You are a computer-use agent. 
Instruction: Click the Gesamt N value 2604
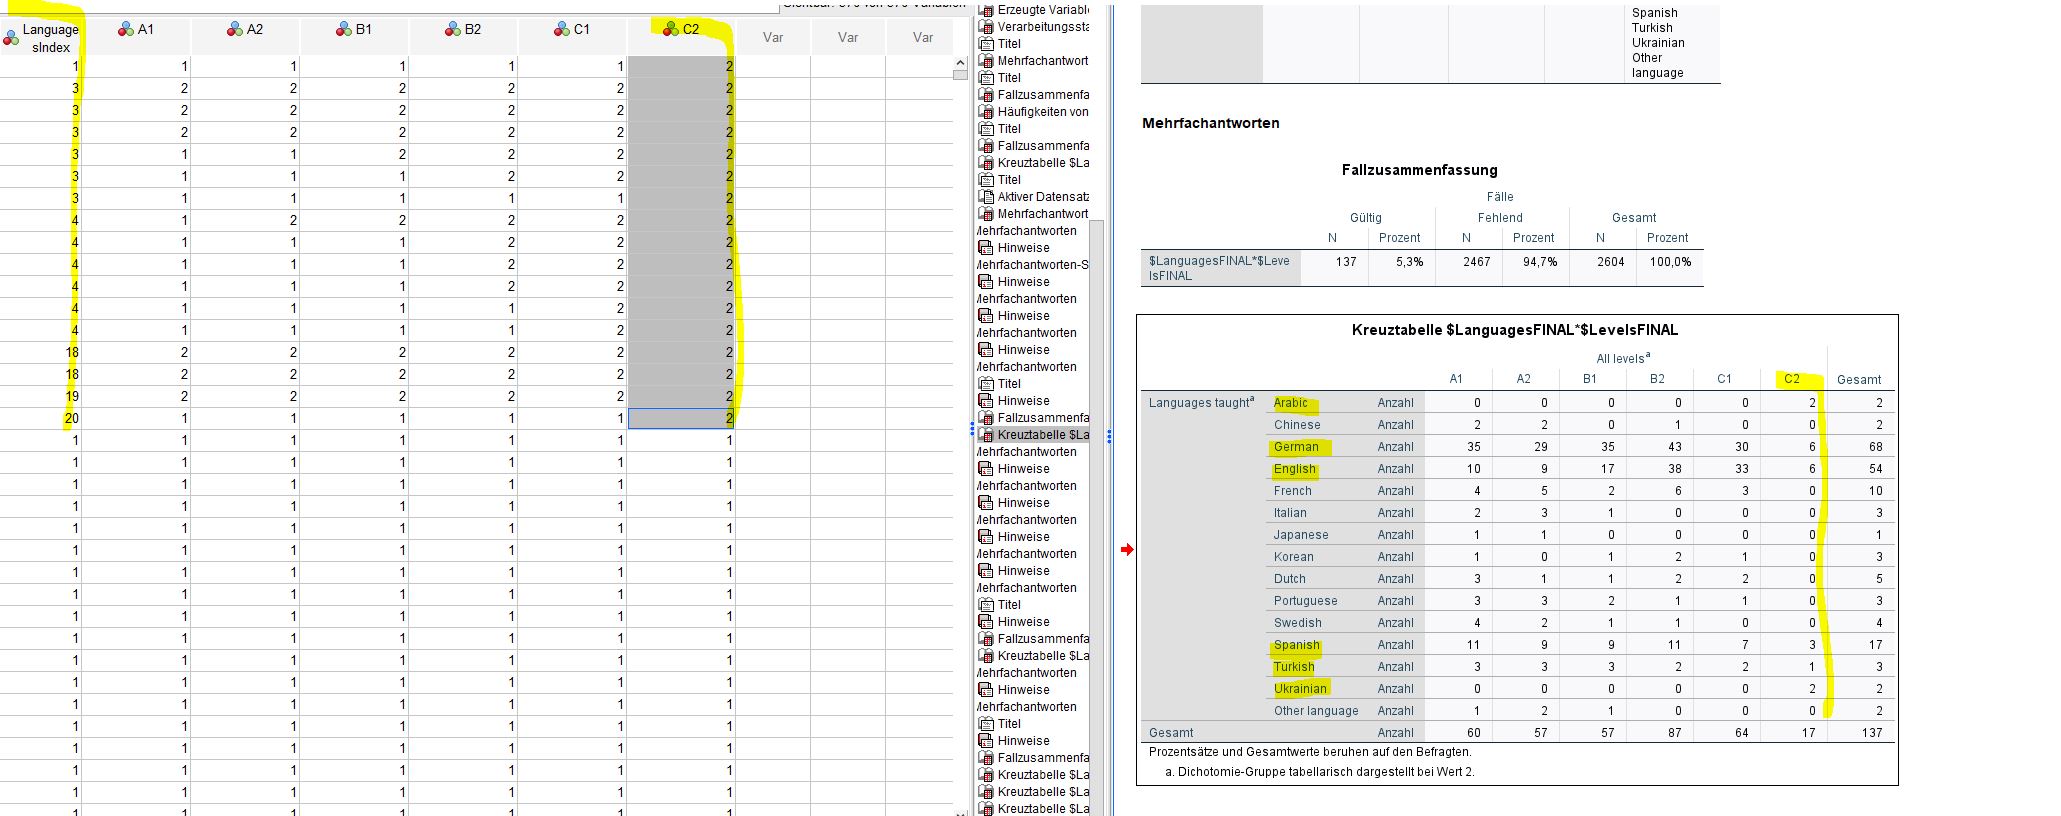coord(1610,262)
